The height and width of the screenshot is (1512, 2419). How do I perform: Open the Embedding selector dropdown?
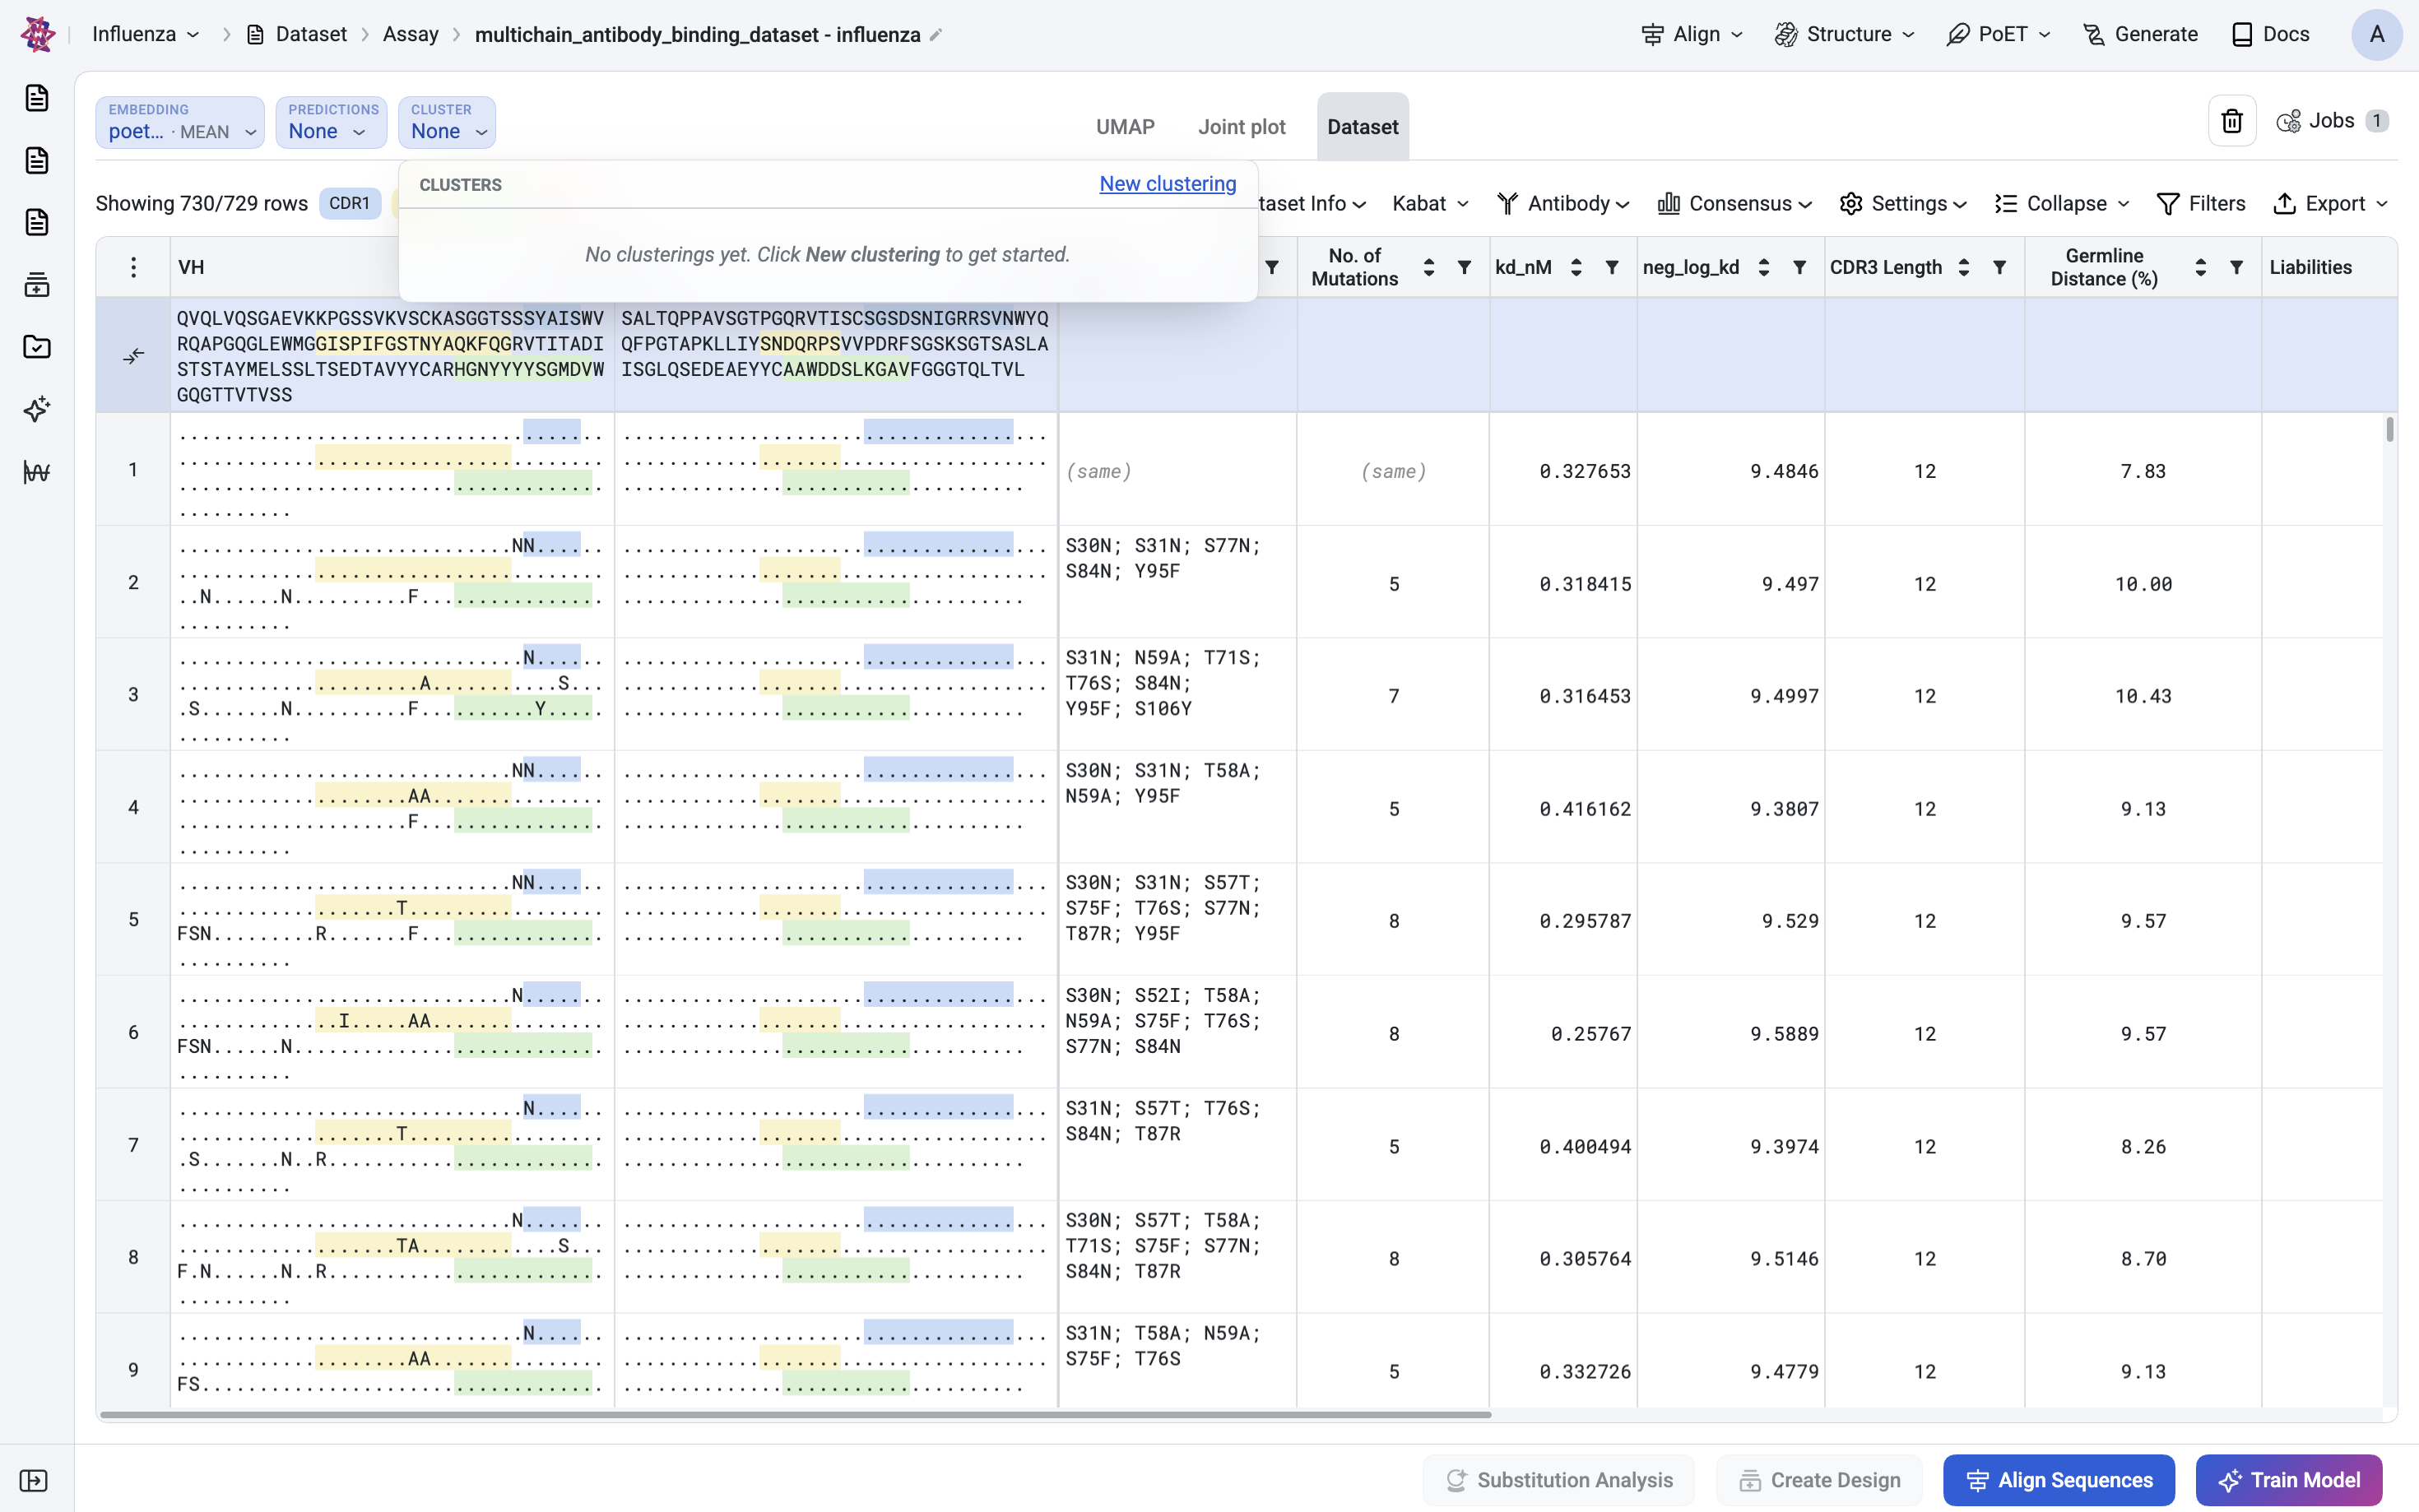point(180,122)
